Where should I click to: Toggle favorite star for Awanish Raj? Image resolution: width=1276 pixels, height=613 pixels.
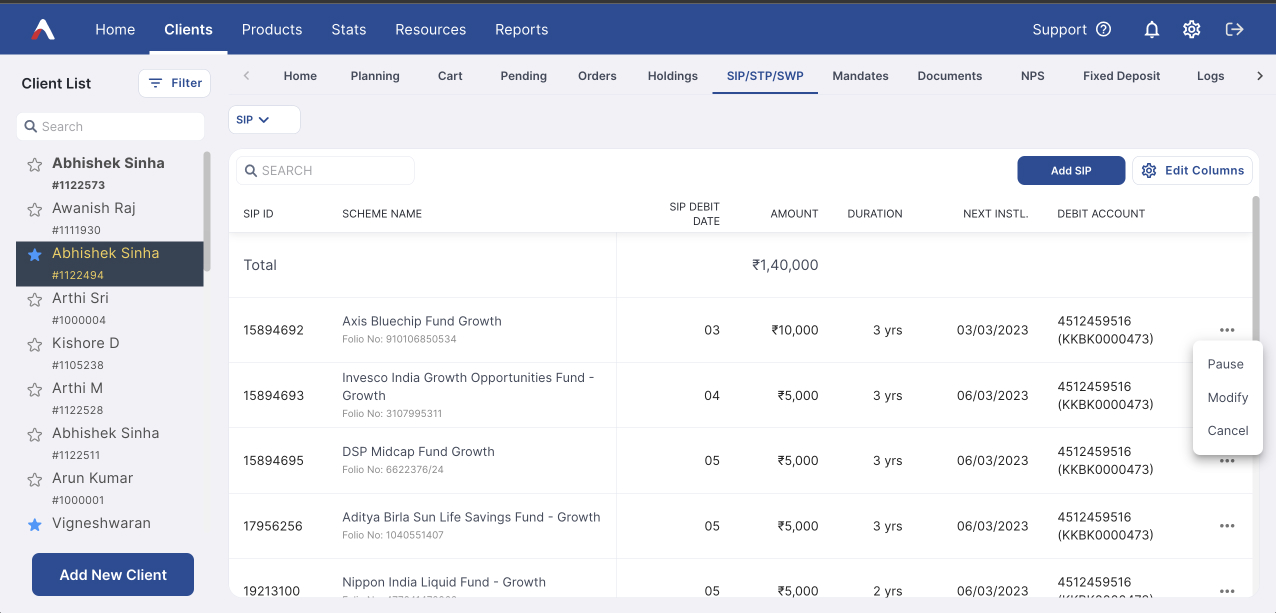(35, 209)
